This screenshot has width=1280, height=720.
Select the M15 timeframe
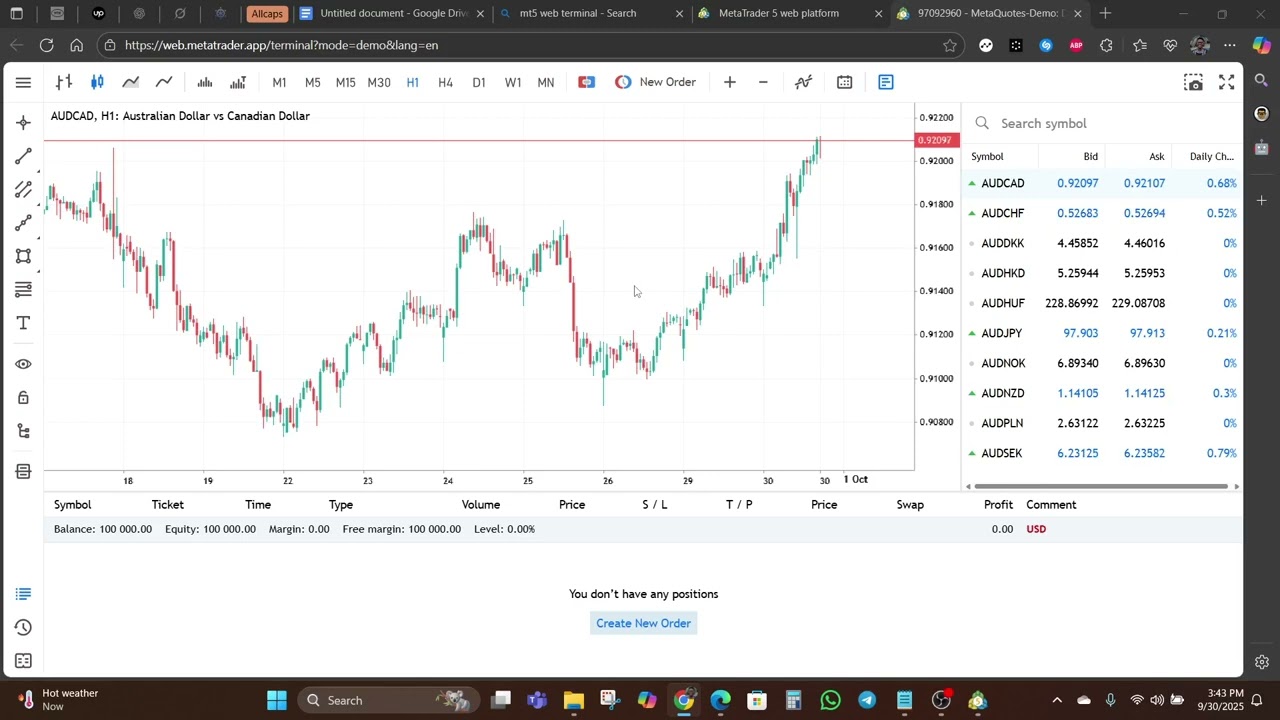pyautogui.click(x=345, y=82)
